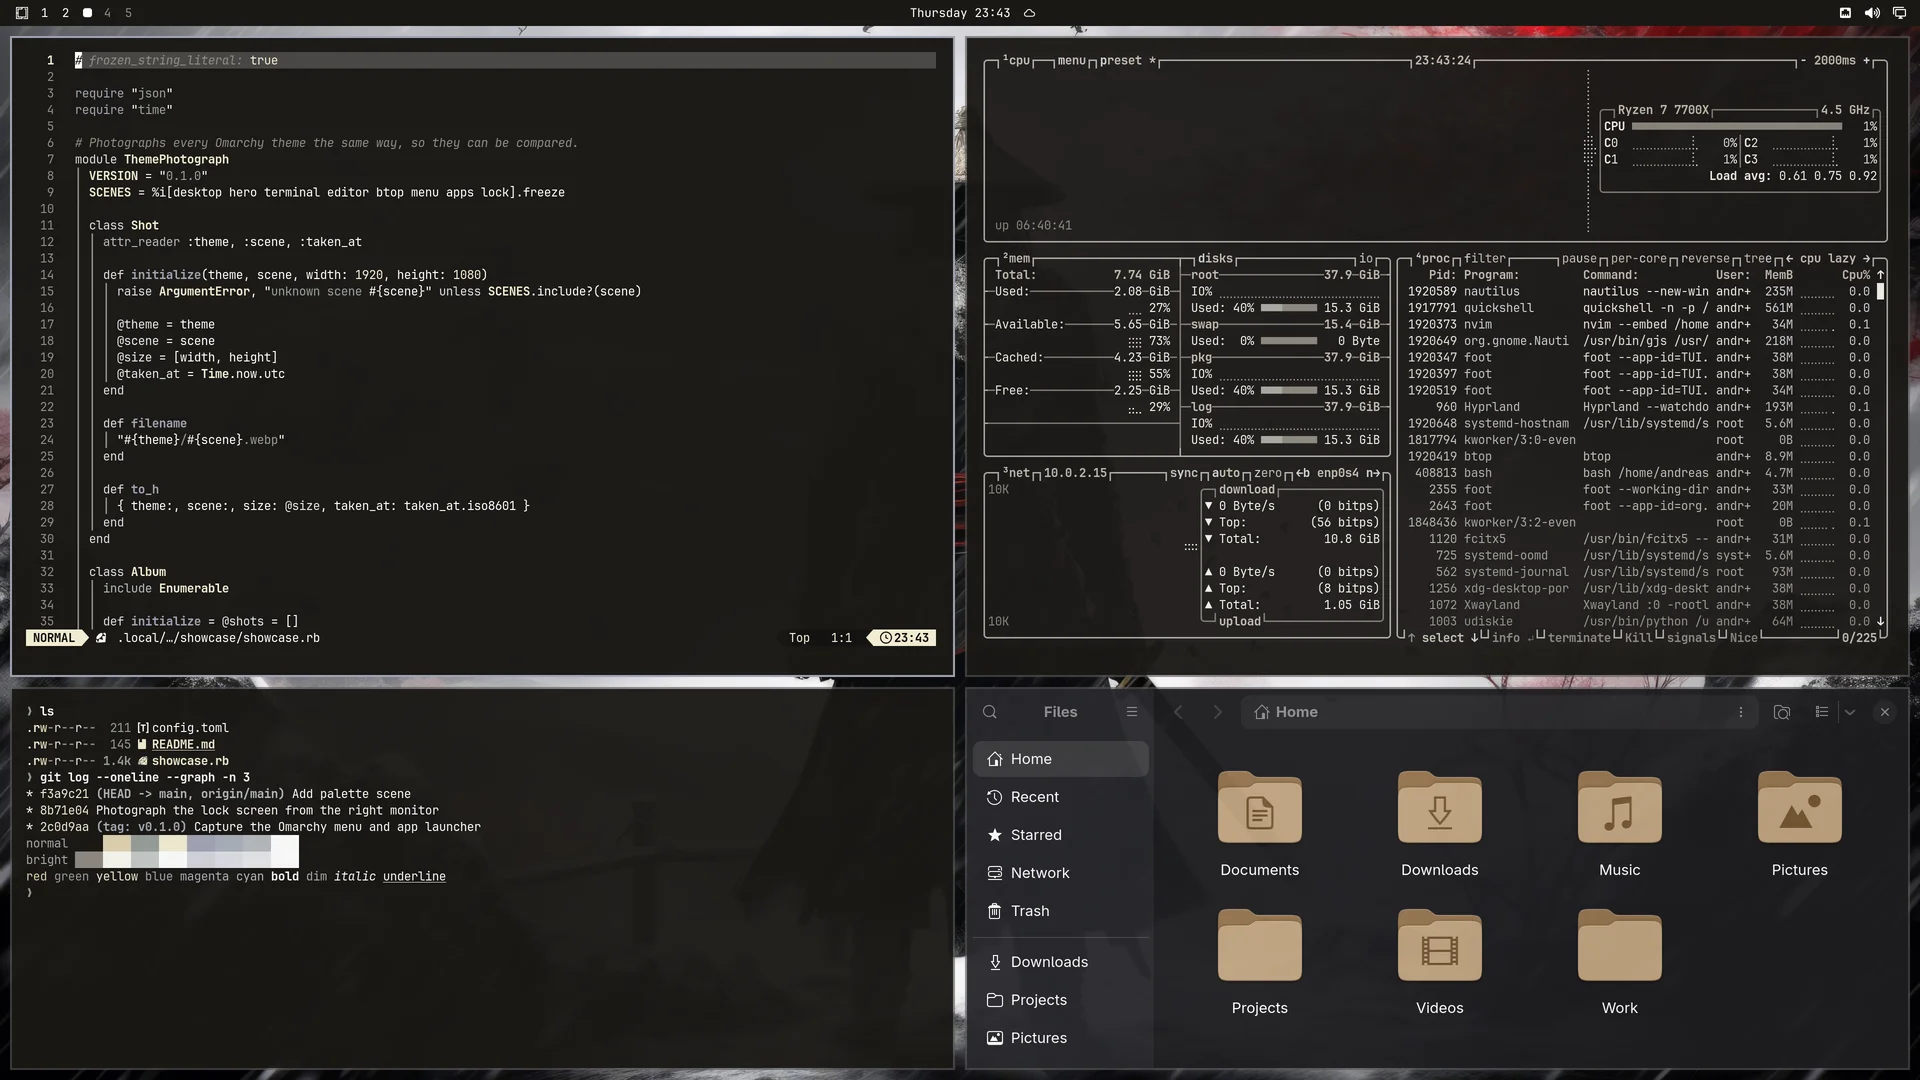Open the Downloads folder icon in the grid

tap(1439, 825)
